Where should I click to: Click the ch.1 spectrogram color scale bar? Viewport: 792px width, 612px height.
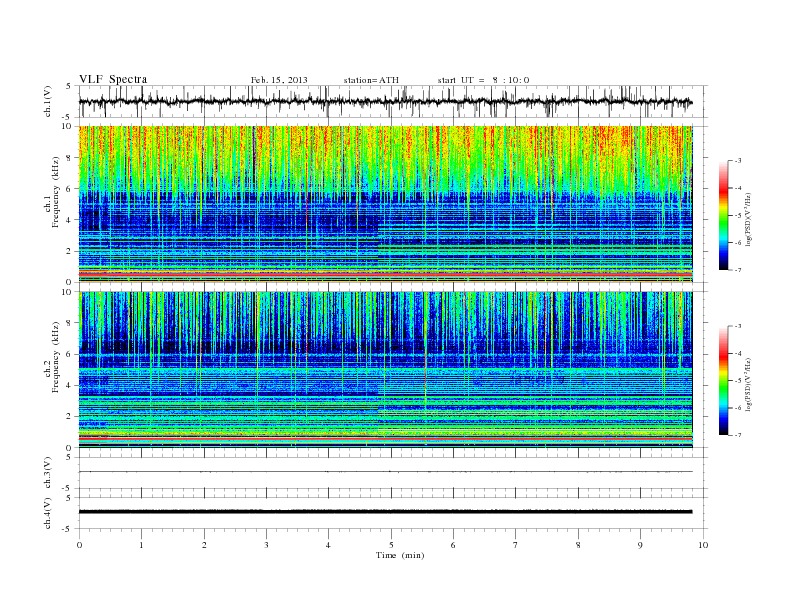[x=723, y=215]
